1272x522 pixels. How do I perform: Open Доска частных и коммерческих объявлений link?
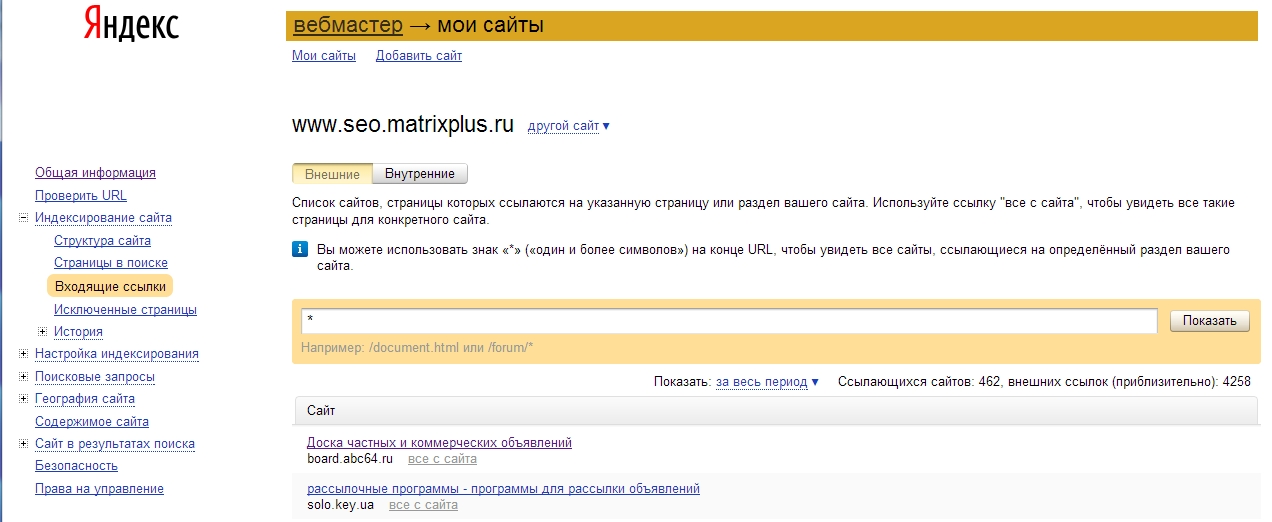pyautogui.click(x=439, y=443)
